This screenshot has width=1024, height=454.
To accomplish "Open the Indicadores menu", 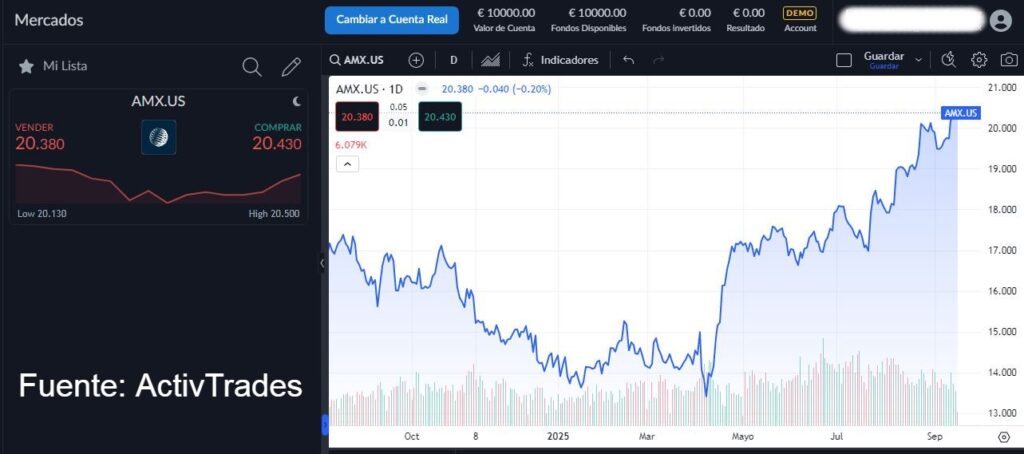I will (560, 60).
